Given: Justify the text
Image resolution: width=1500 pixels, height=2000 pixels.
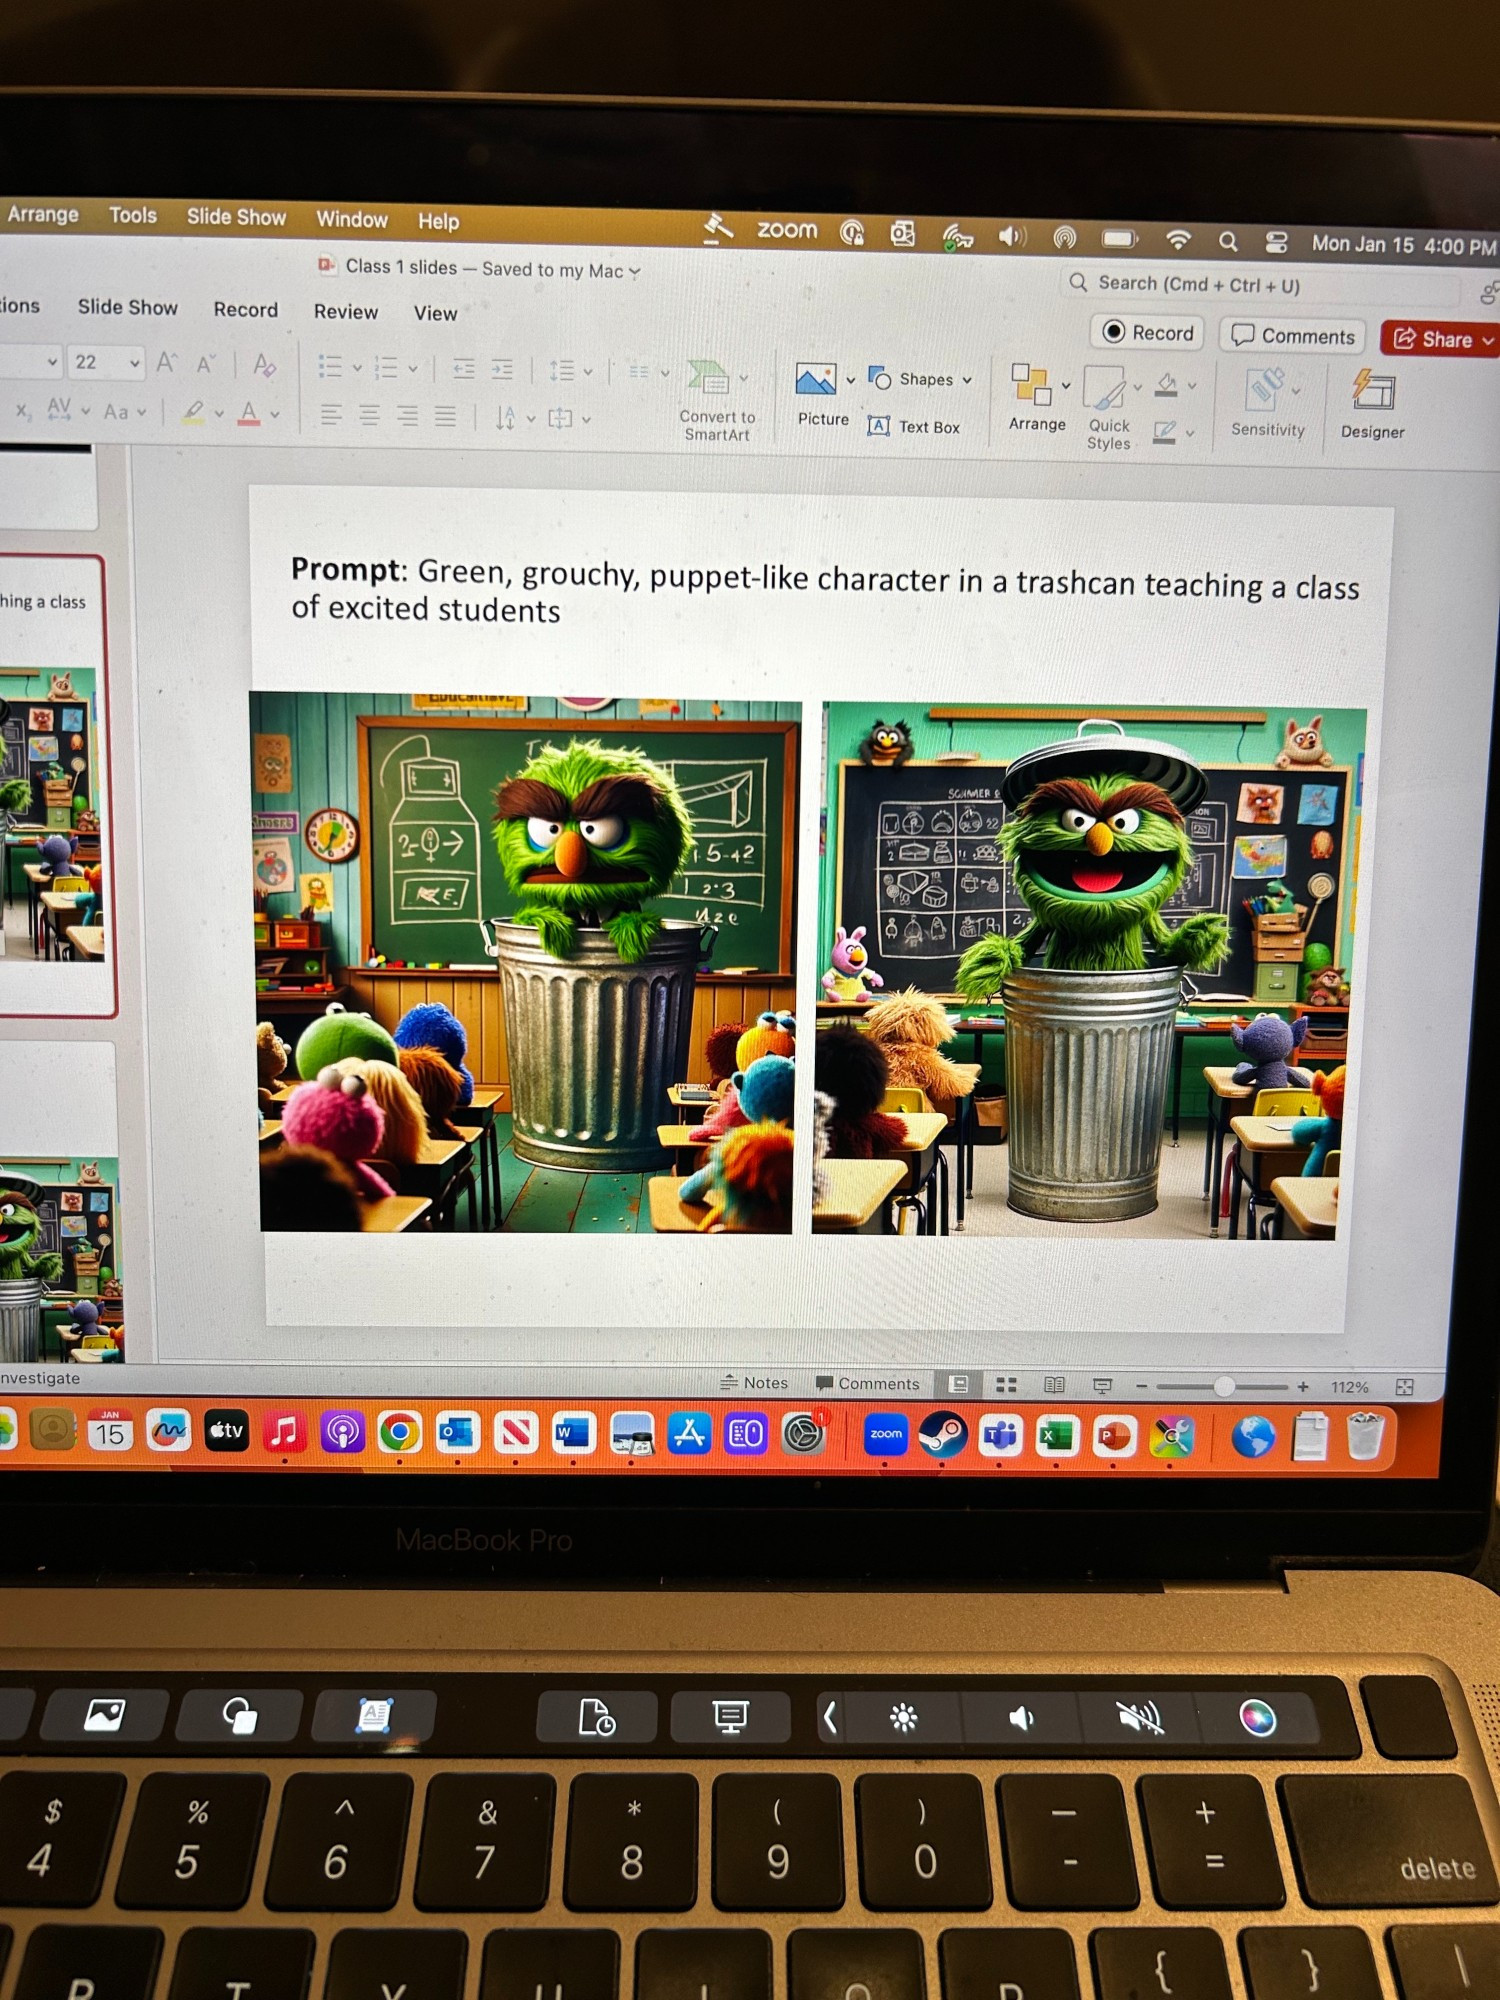Looking at the screenshot, I should [445, 417].
